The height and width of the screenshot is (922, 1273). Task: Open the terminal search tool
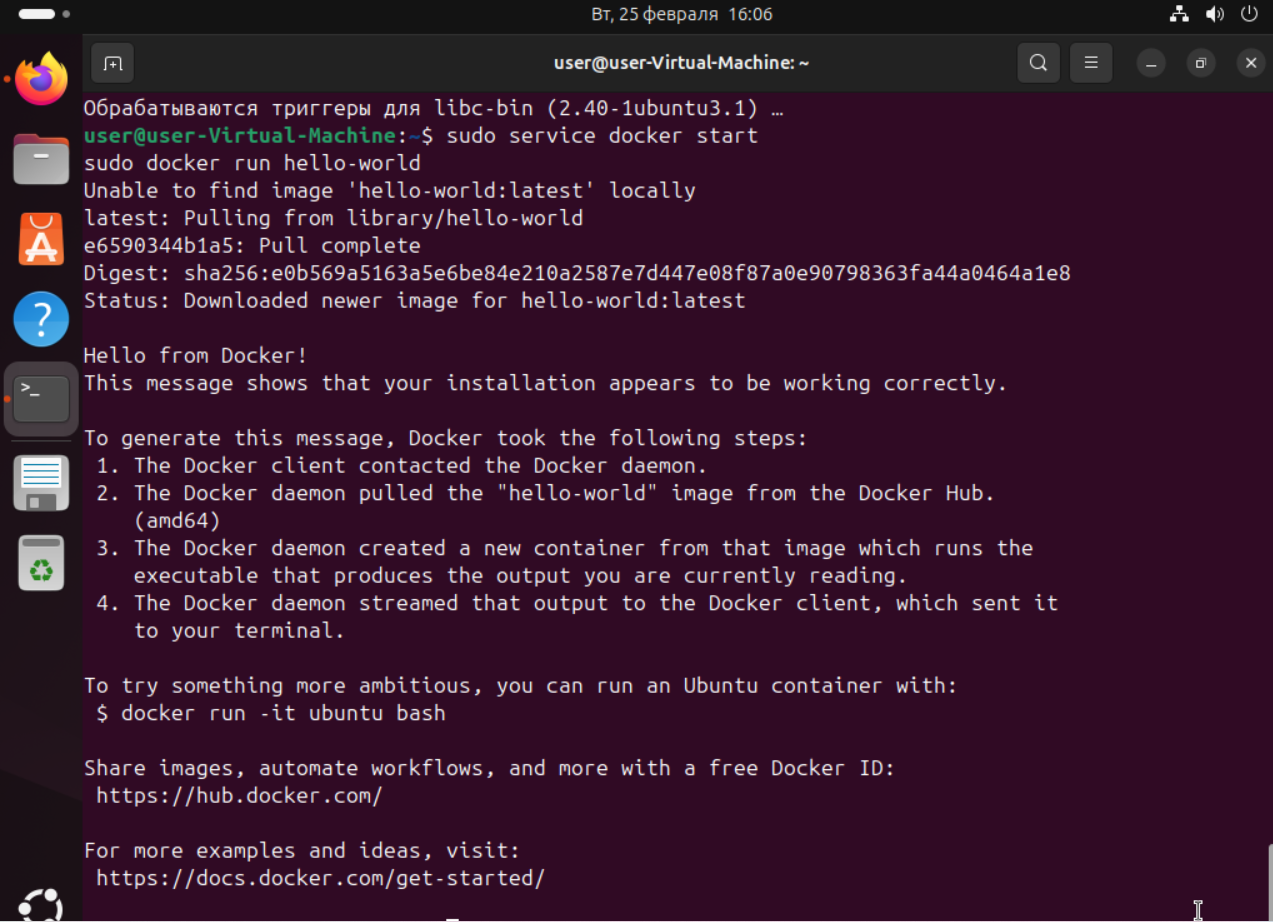coord(1037,62)
